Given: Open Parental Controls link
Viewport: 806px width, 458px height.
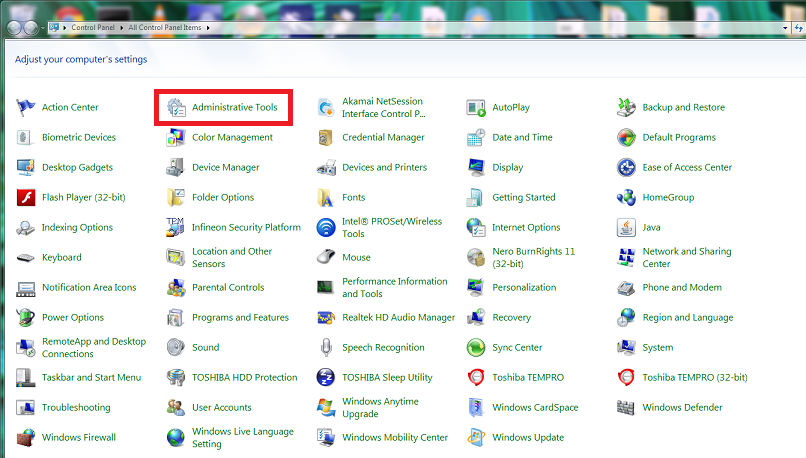Looking at the screenshot, I should [x=228, y=287].
